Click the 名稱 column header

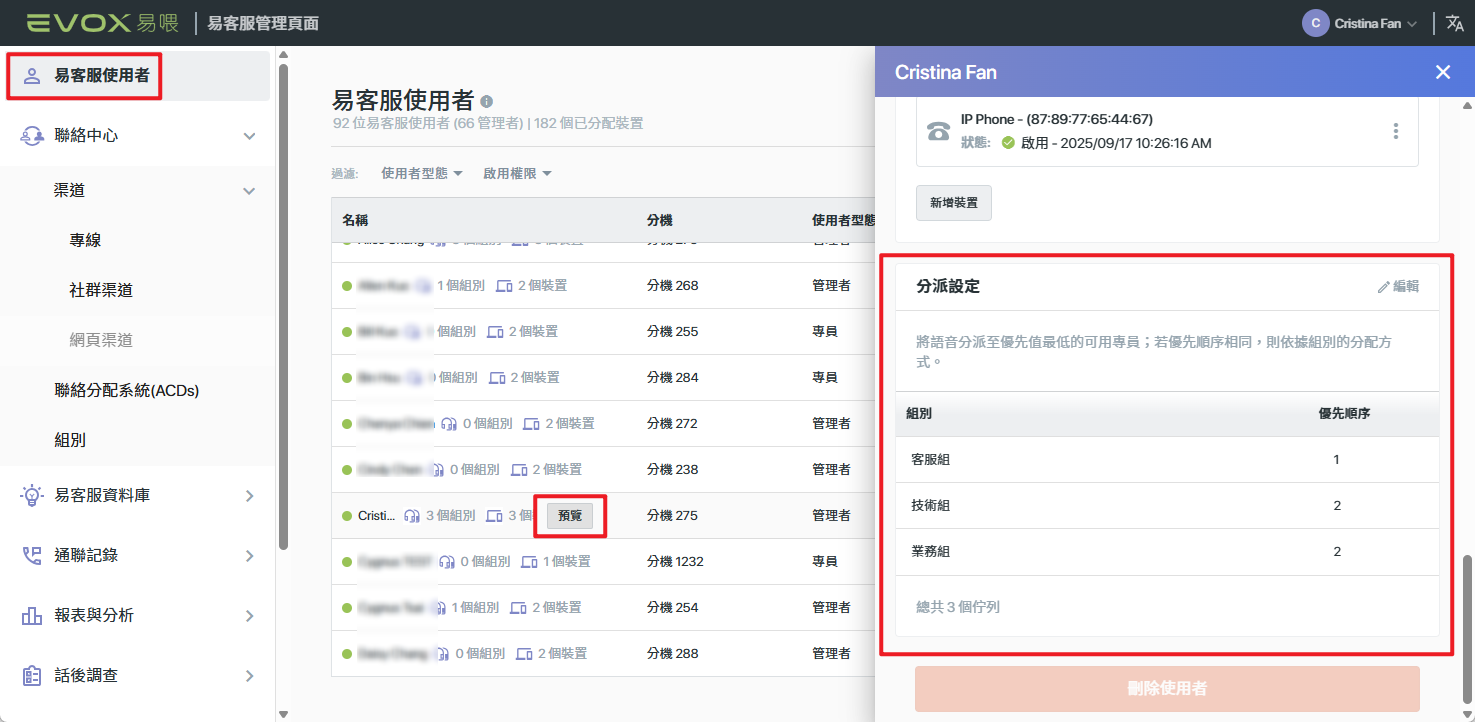pyautogui.click(x=356, y=220)
